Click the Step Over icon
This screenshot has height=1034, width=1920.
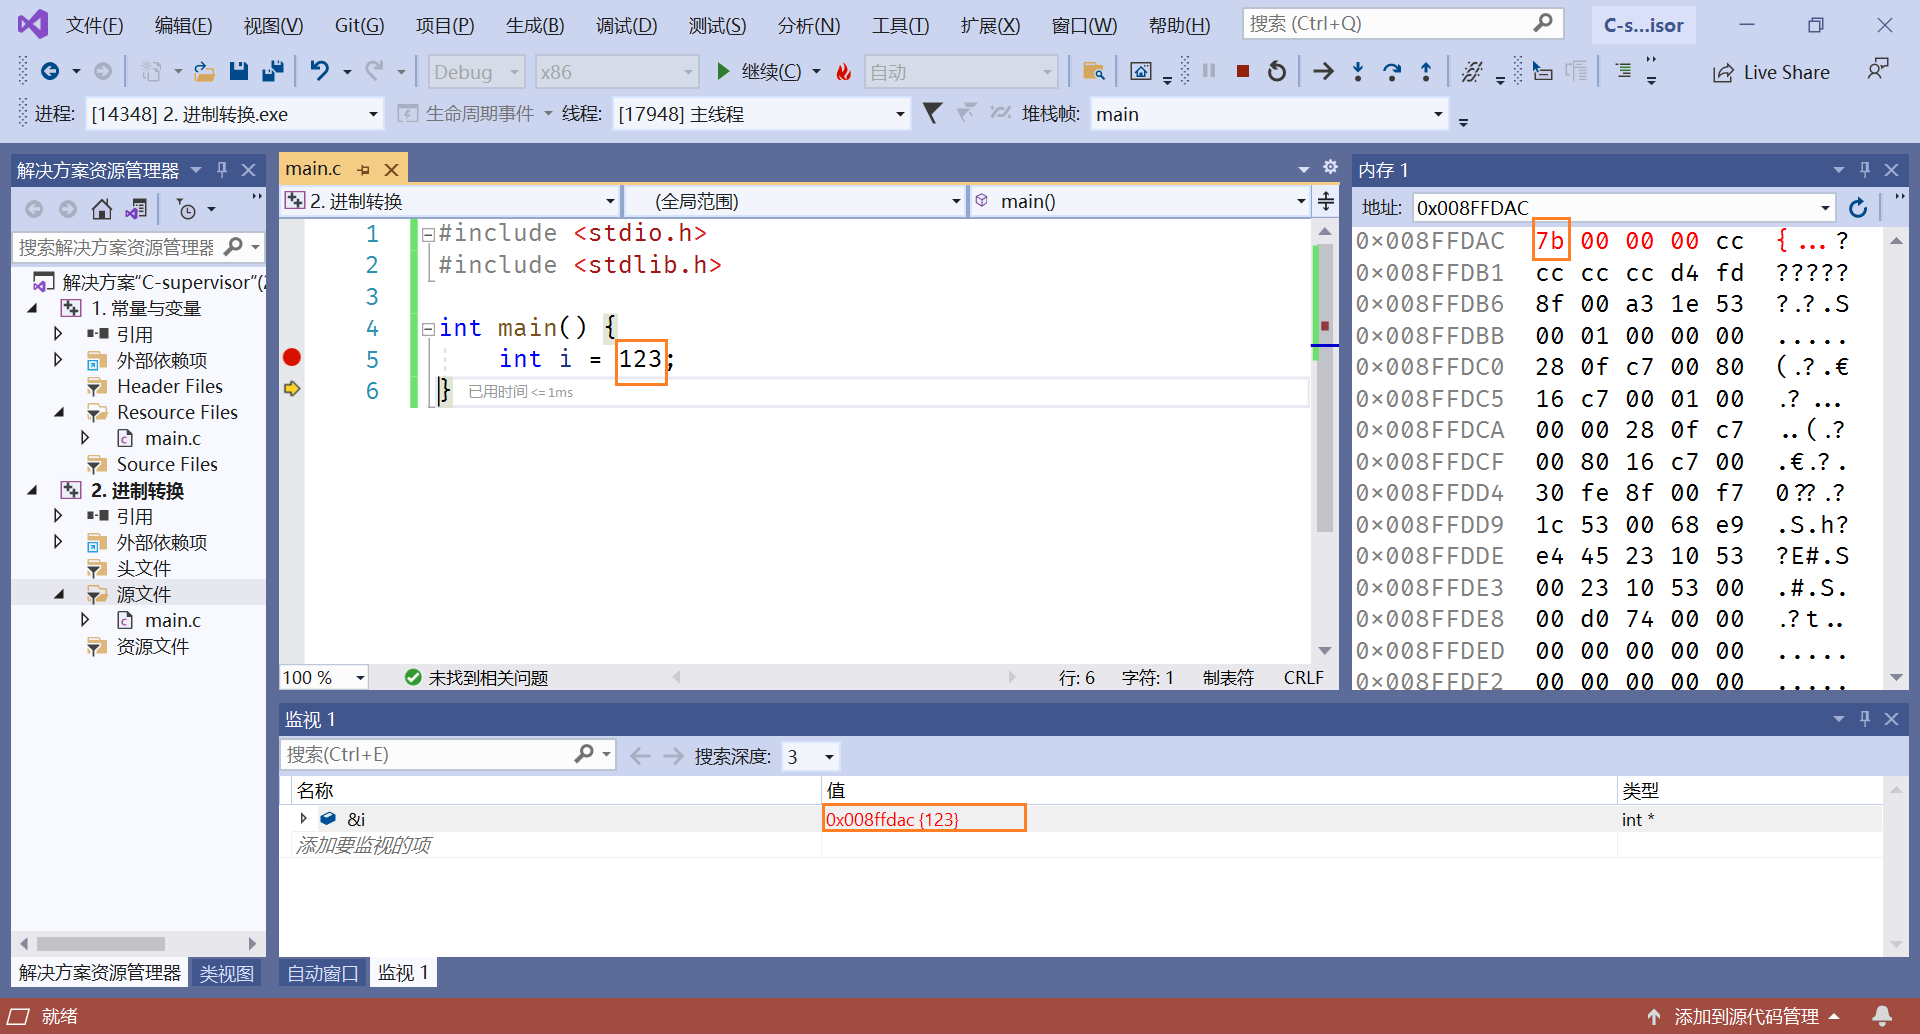[1392, 71]
